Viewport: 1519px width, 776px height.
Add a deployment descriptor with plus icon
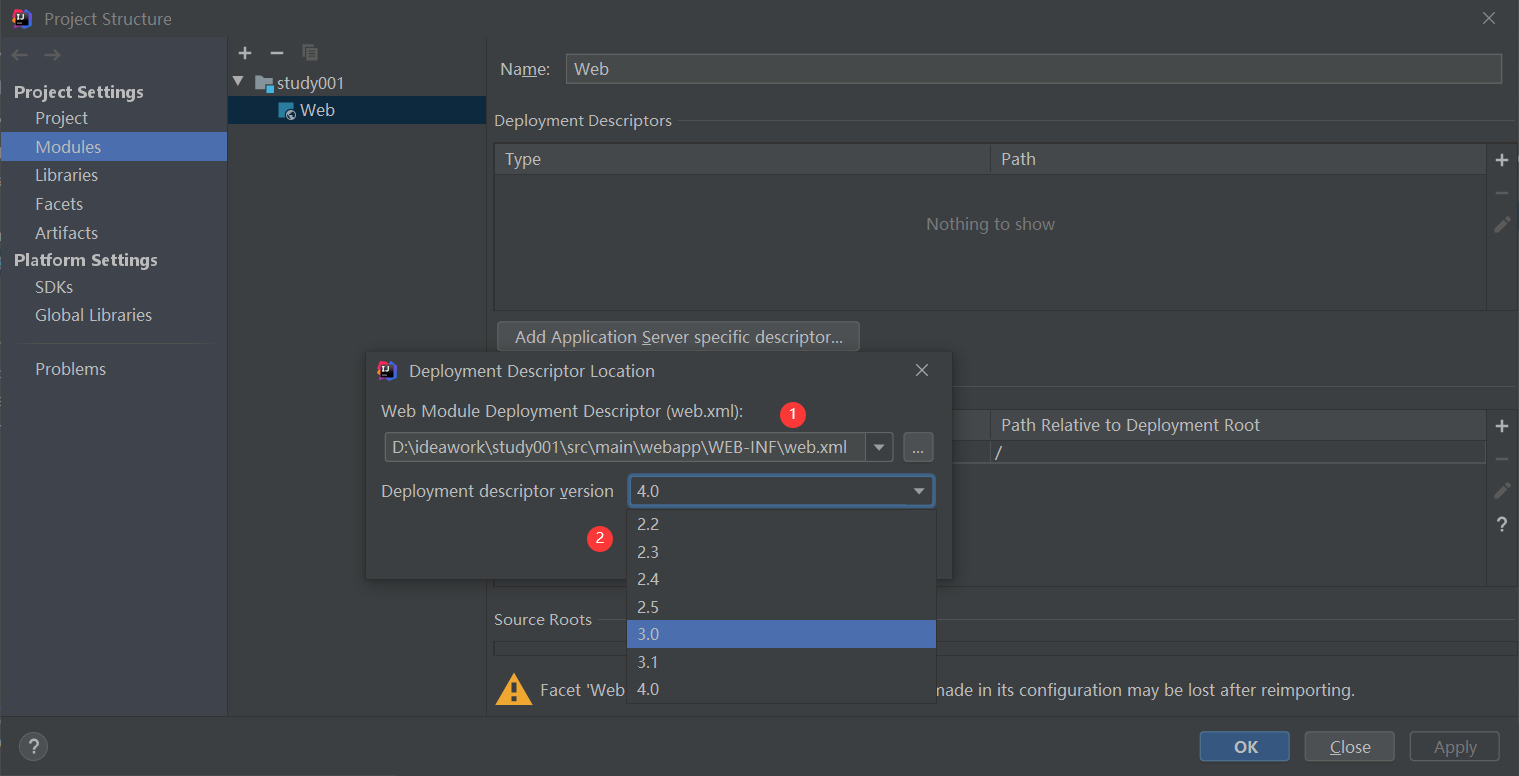click(x=1501, y=160)
